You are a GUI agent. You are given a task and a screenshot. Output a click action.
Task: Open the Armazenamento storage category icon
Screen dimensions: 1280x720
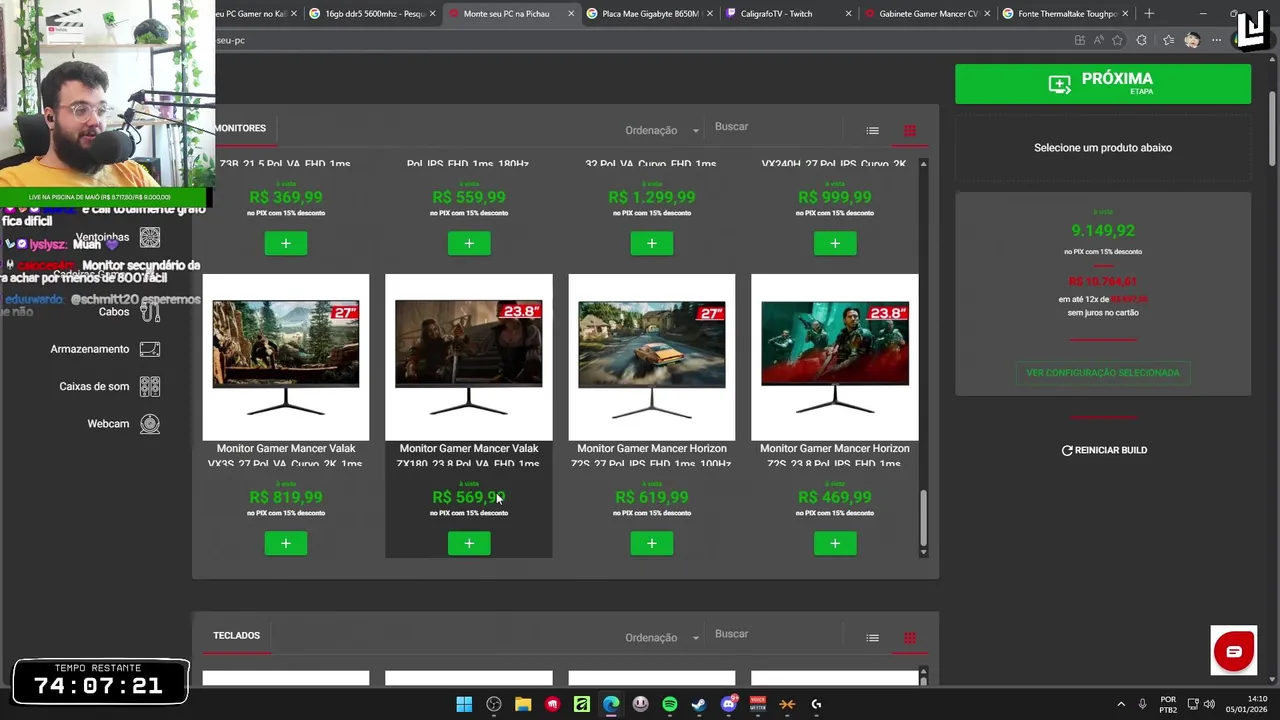(x=150, y=349)
